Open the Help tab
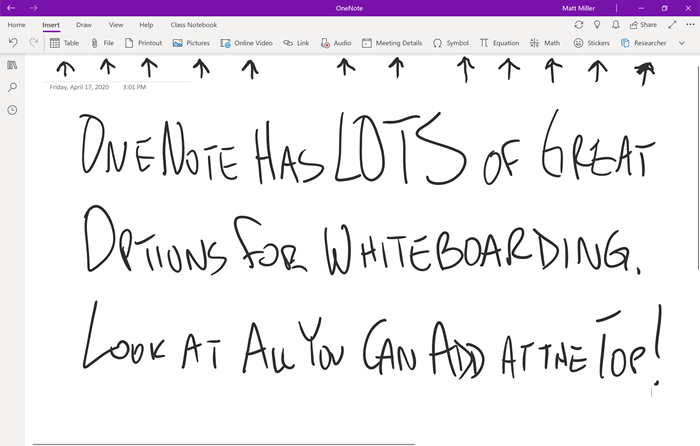 146,25
